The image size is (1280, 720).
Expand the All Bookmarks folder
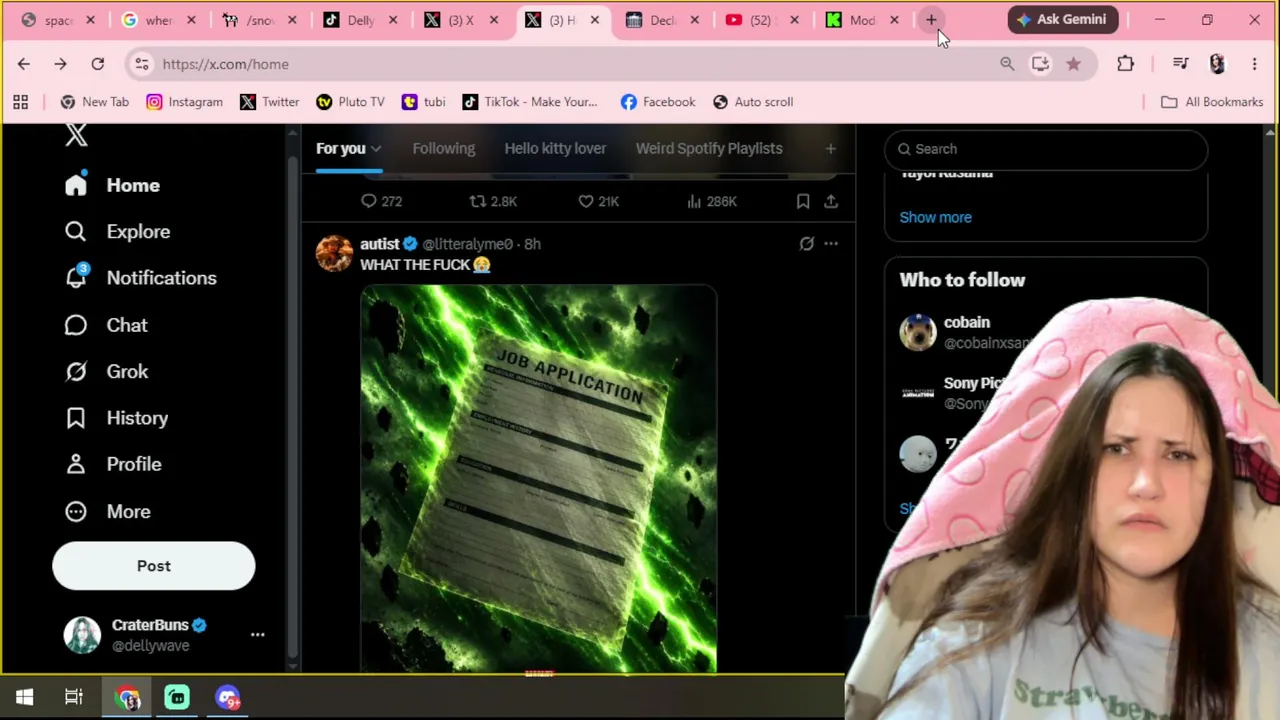tap(1211, 102)
